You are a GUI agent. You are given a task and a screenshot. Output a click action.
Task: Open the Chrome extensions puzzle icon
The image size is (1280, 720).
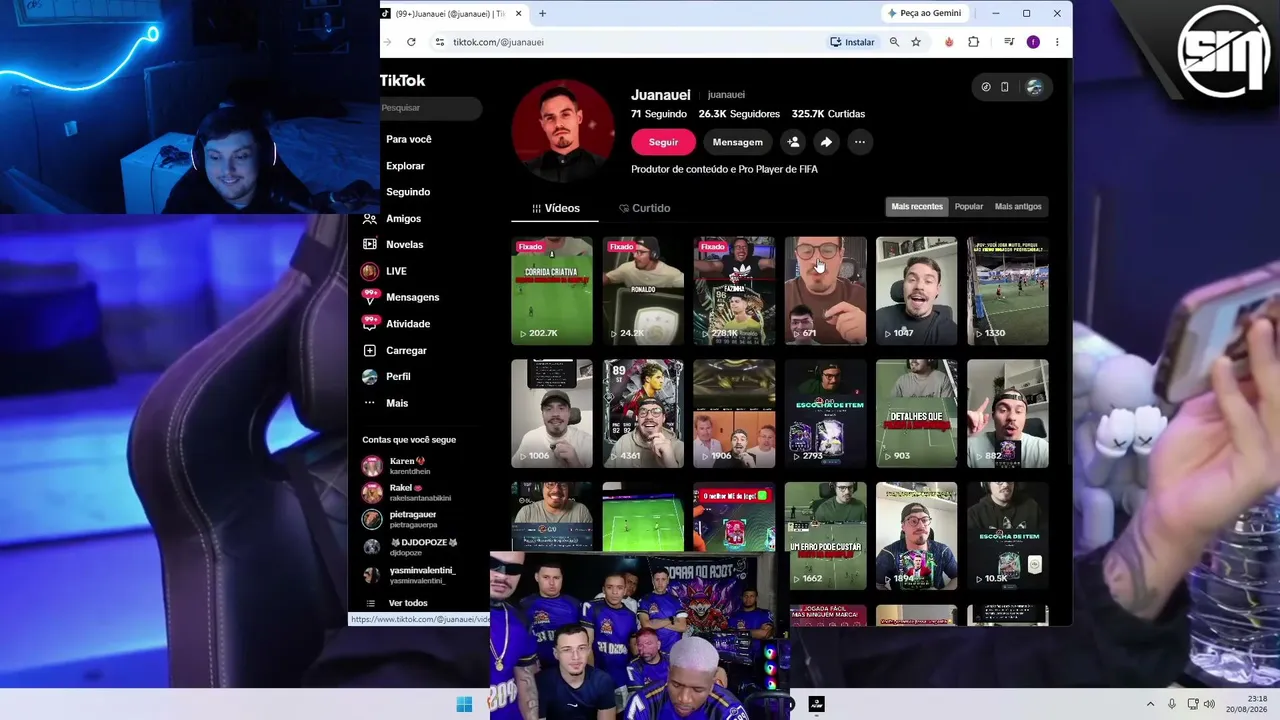pyautogui.click(x=974, y=42)
